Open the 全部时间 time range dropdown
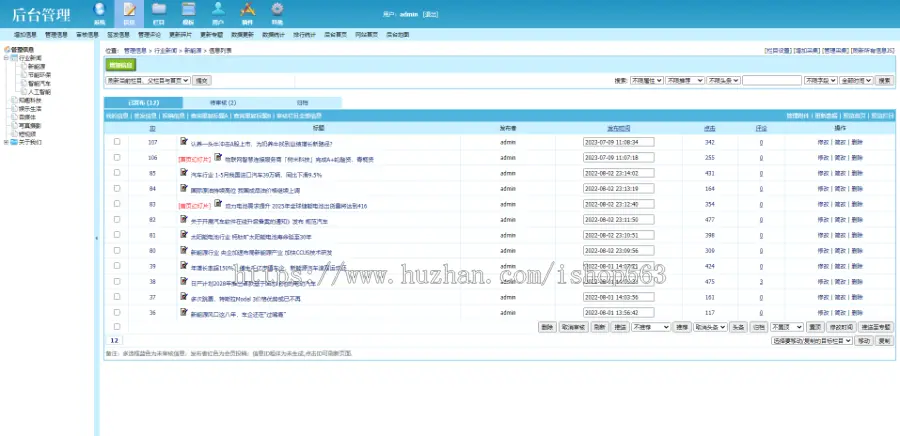 pyautogui.click(x=856, y=80)
